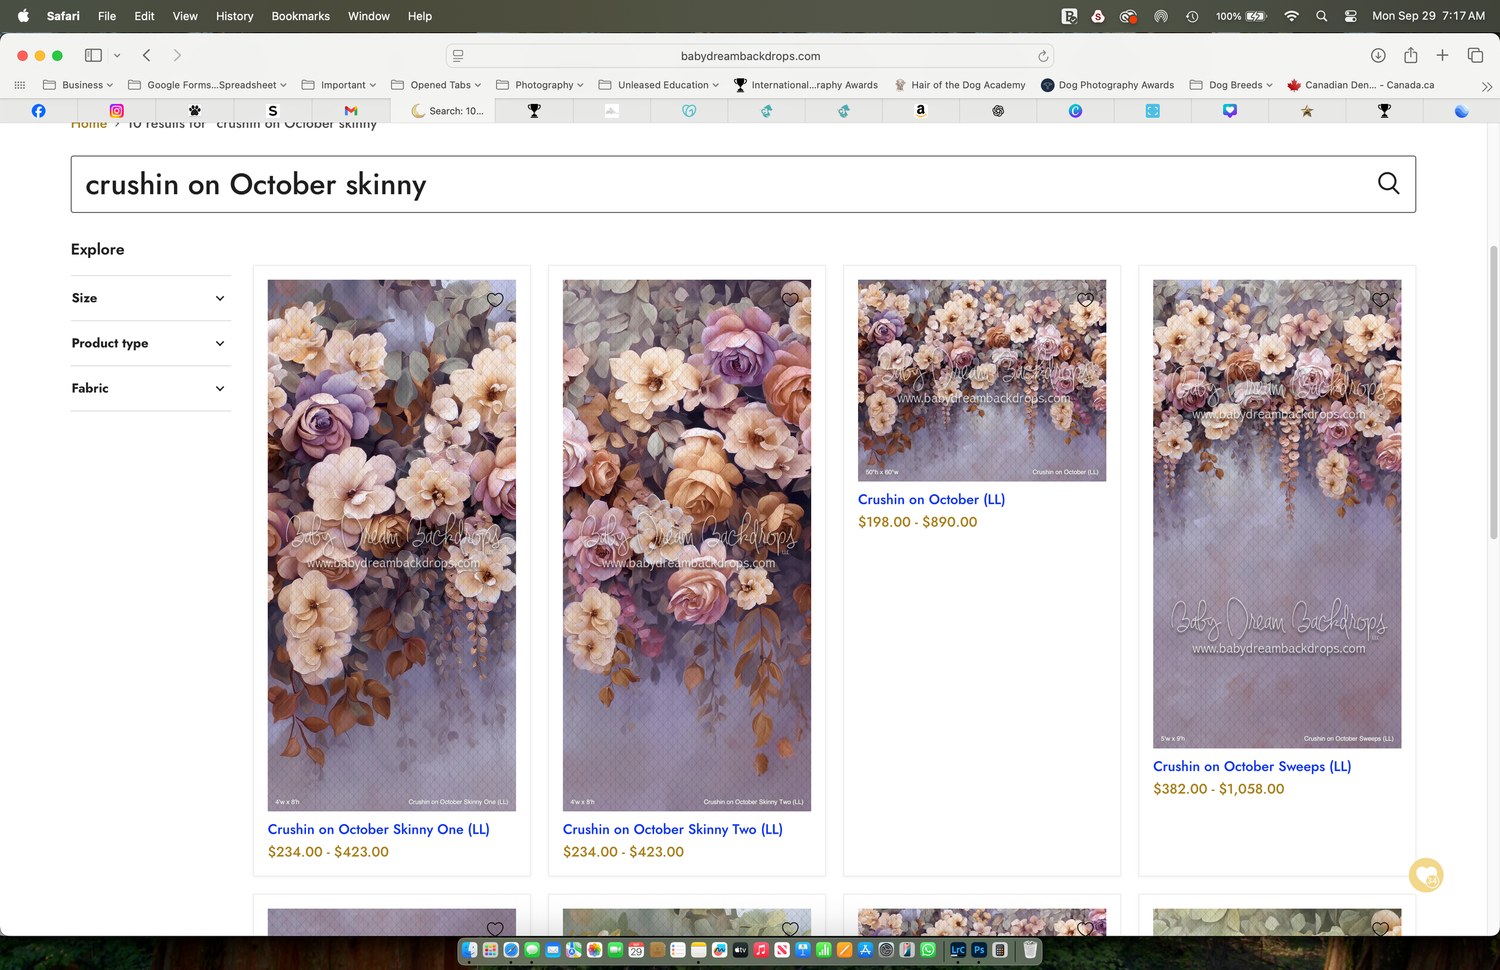Reload the page with the refresh icon
Screen dimensions: 1500x970
point(1042,56)
